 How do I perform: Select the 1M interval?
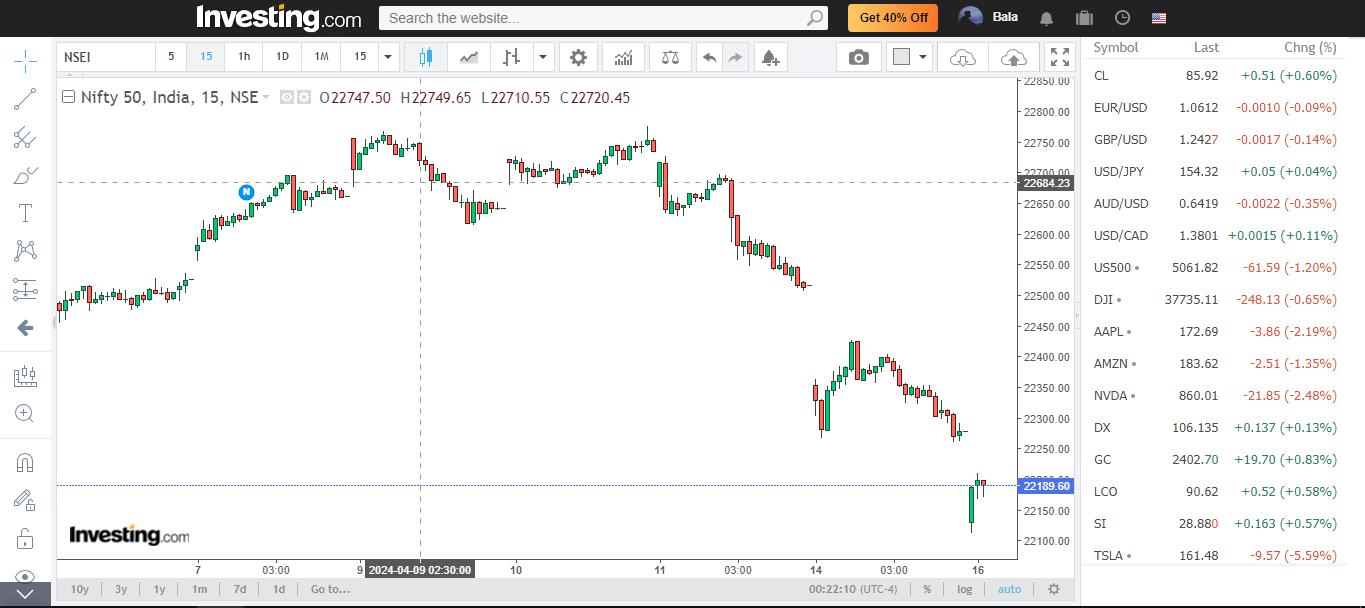(321, 57)
